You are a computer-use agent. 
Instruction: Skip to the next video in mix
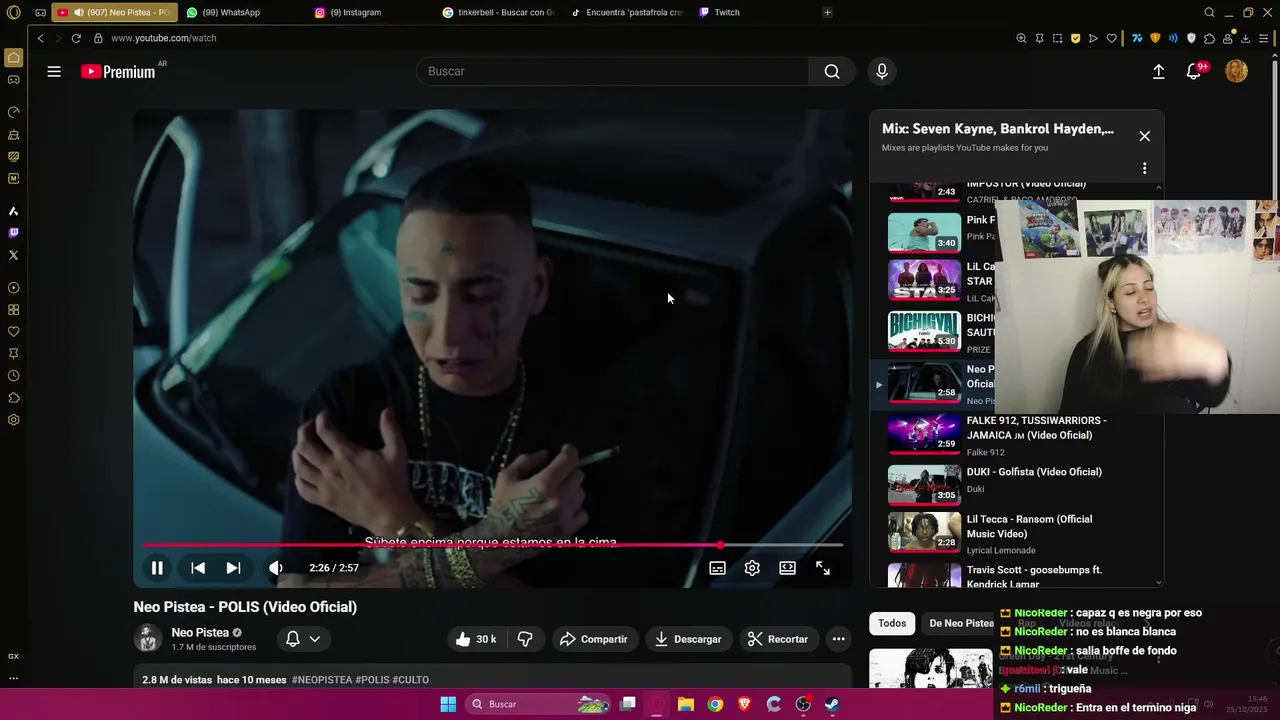click(233, 568)
